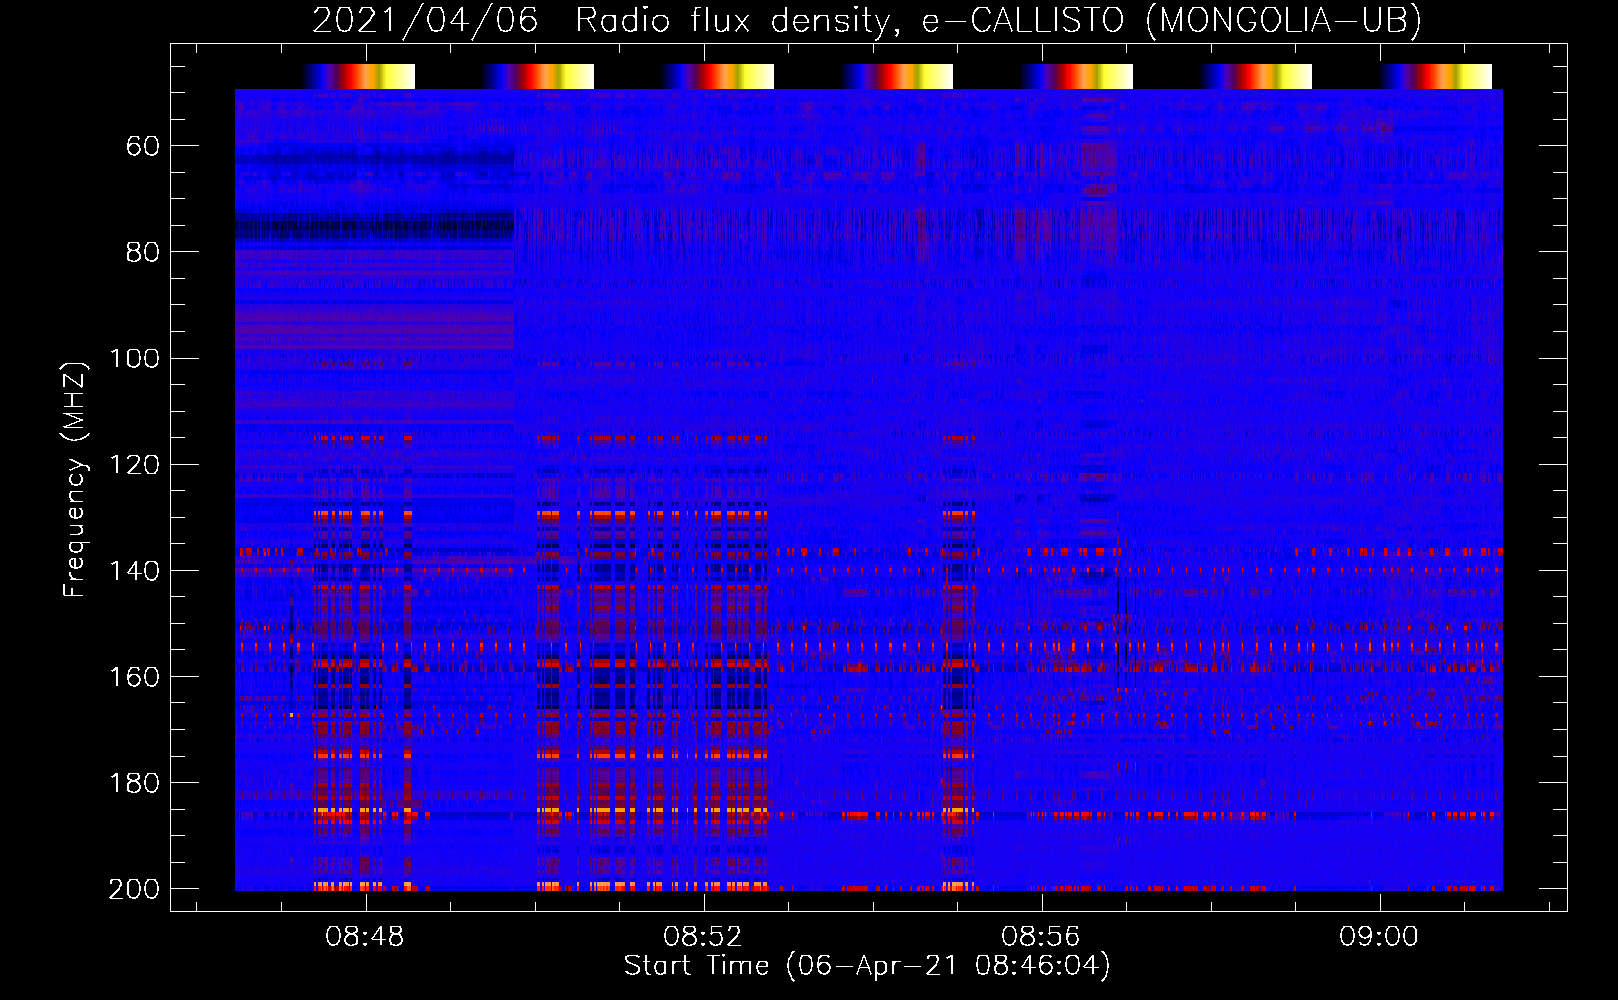
Task: Click the 80 frequency tick label
Action: (143, 253)
